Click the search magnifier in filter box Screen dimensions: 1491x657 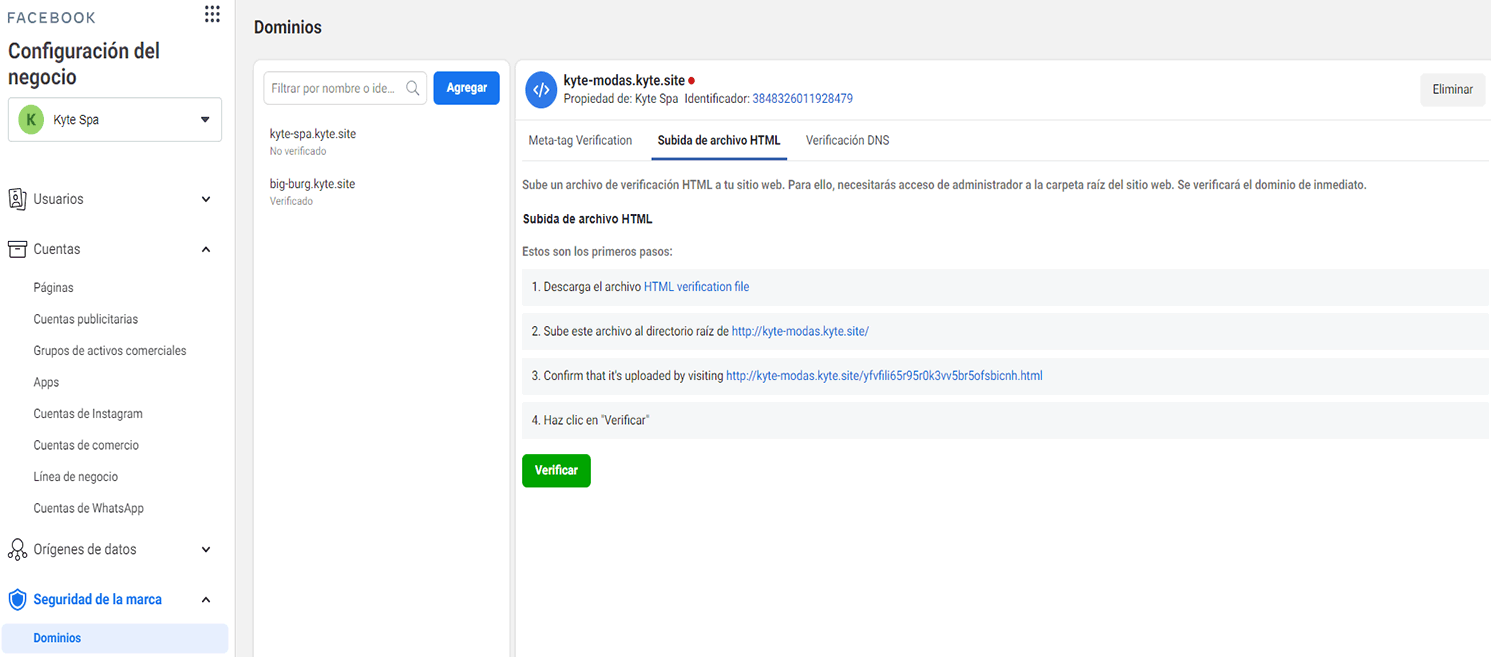tap(413, 88)
